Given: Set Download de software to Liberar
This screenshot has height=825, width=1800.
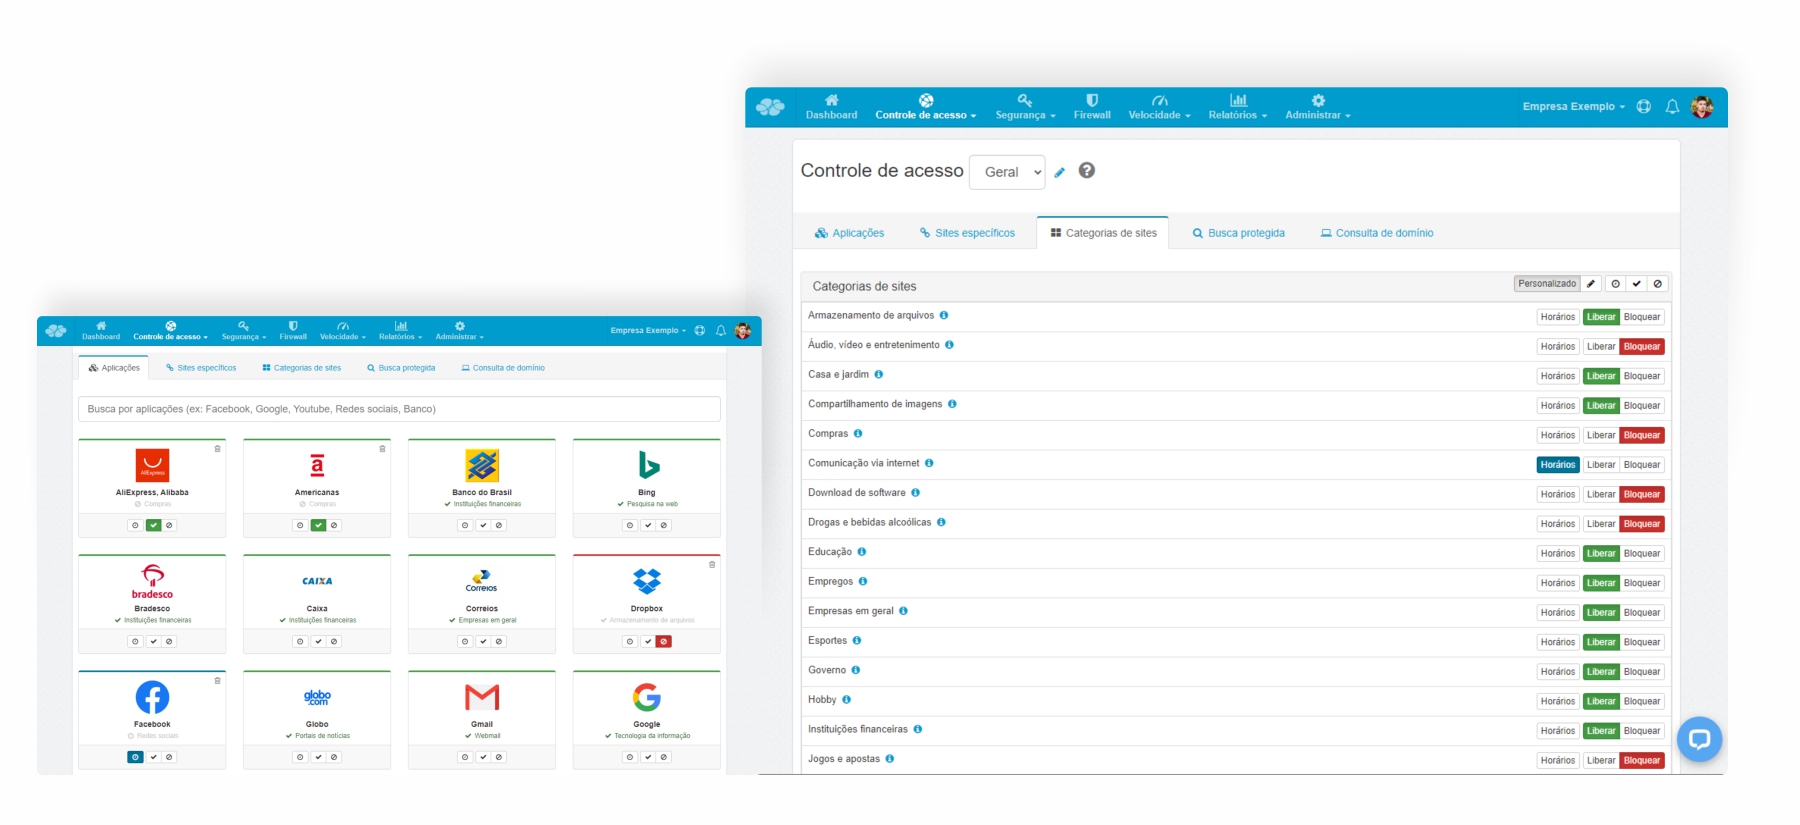Looking at the screenshot, I should pos(1601,495).
